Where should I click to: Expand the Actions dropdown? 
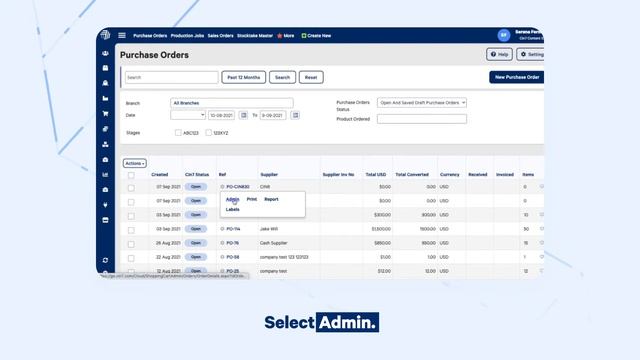[135, 163]
